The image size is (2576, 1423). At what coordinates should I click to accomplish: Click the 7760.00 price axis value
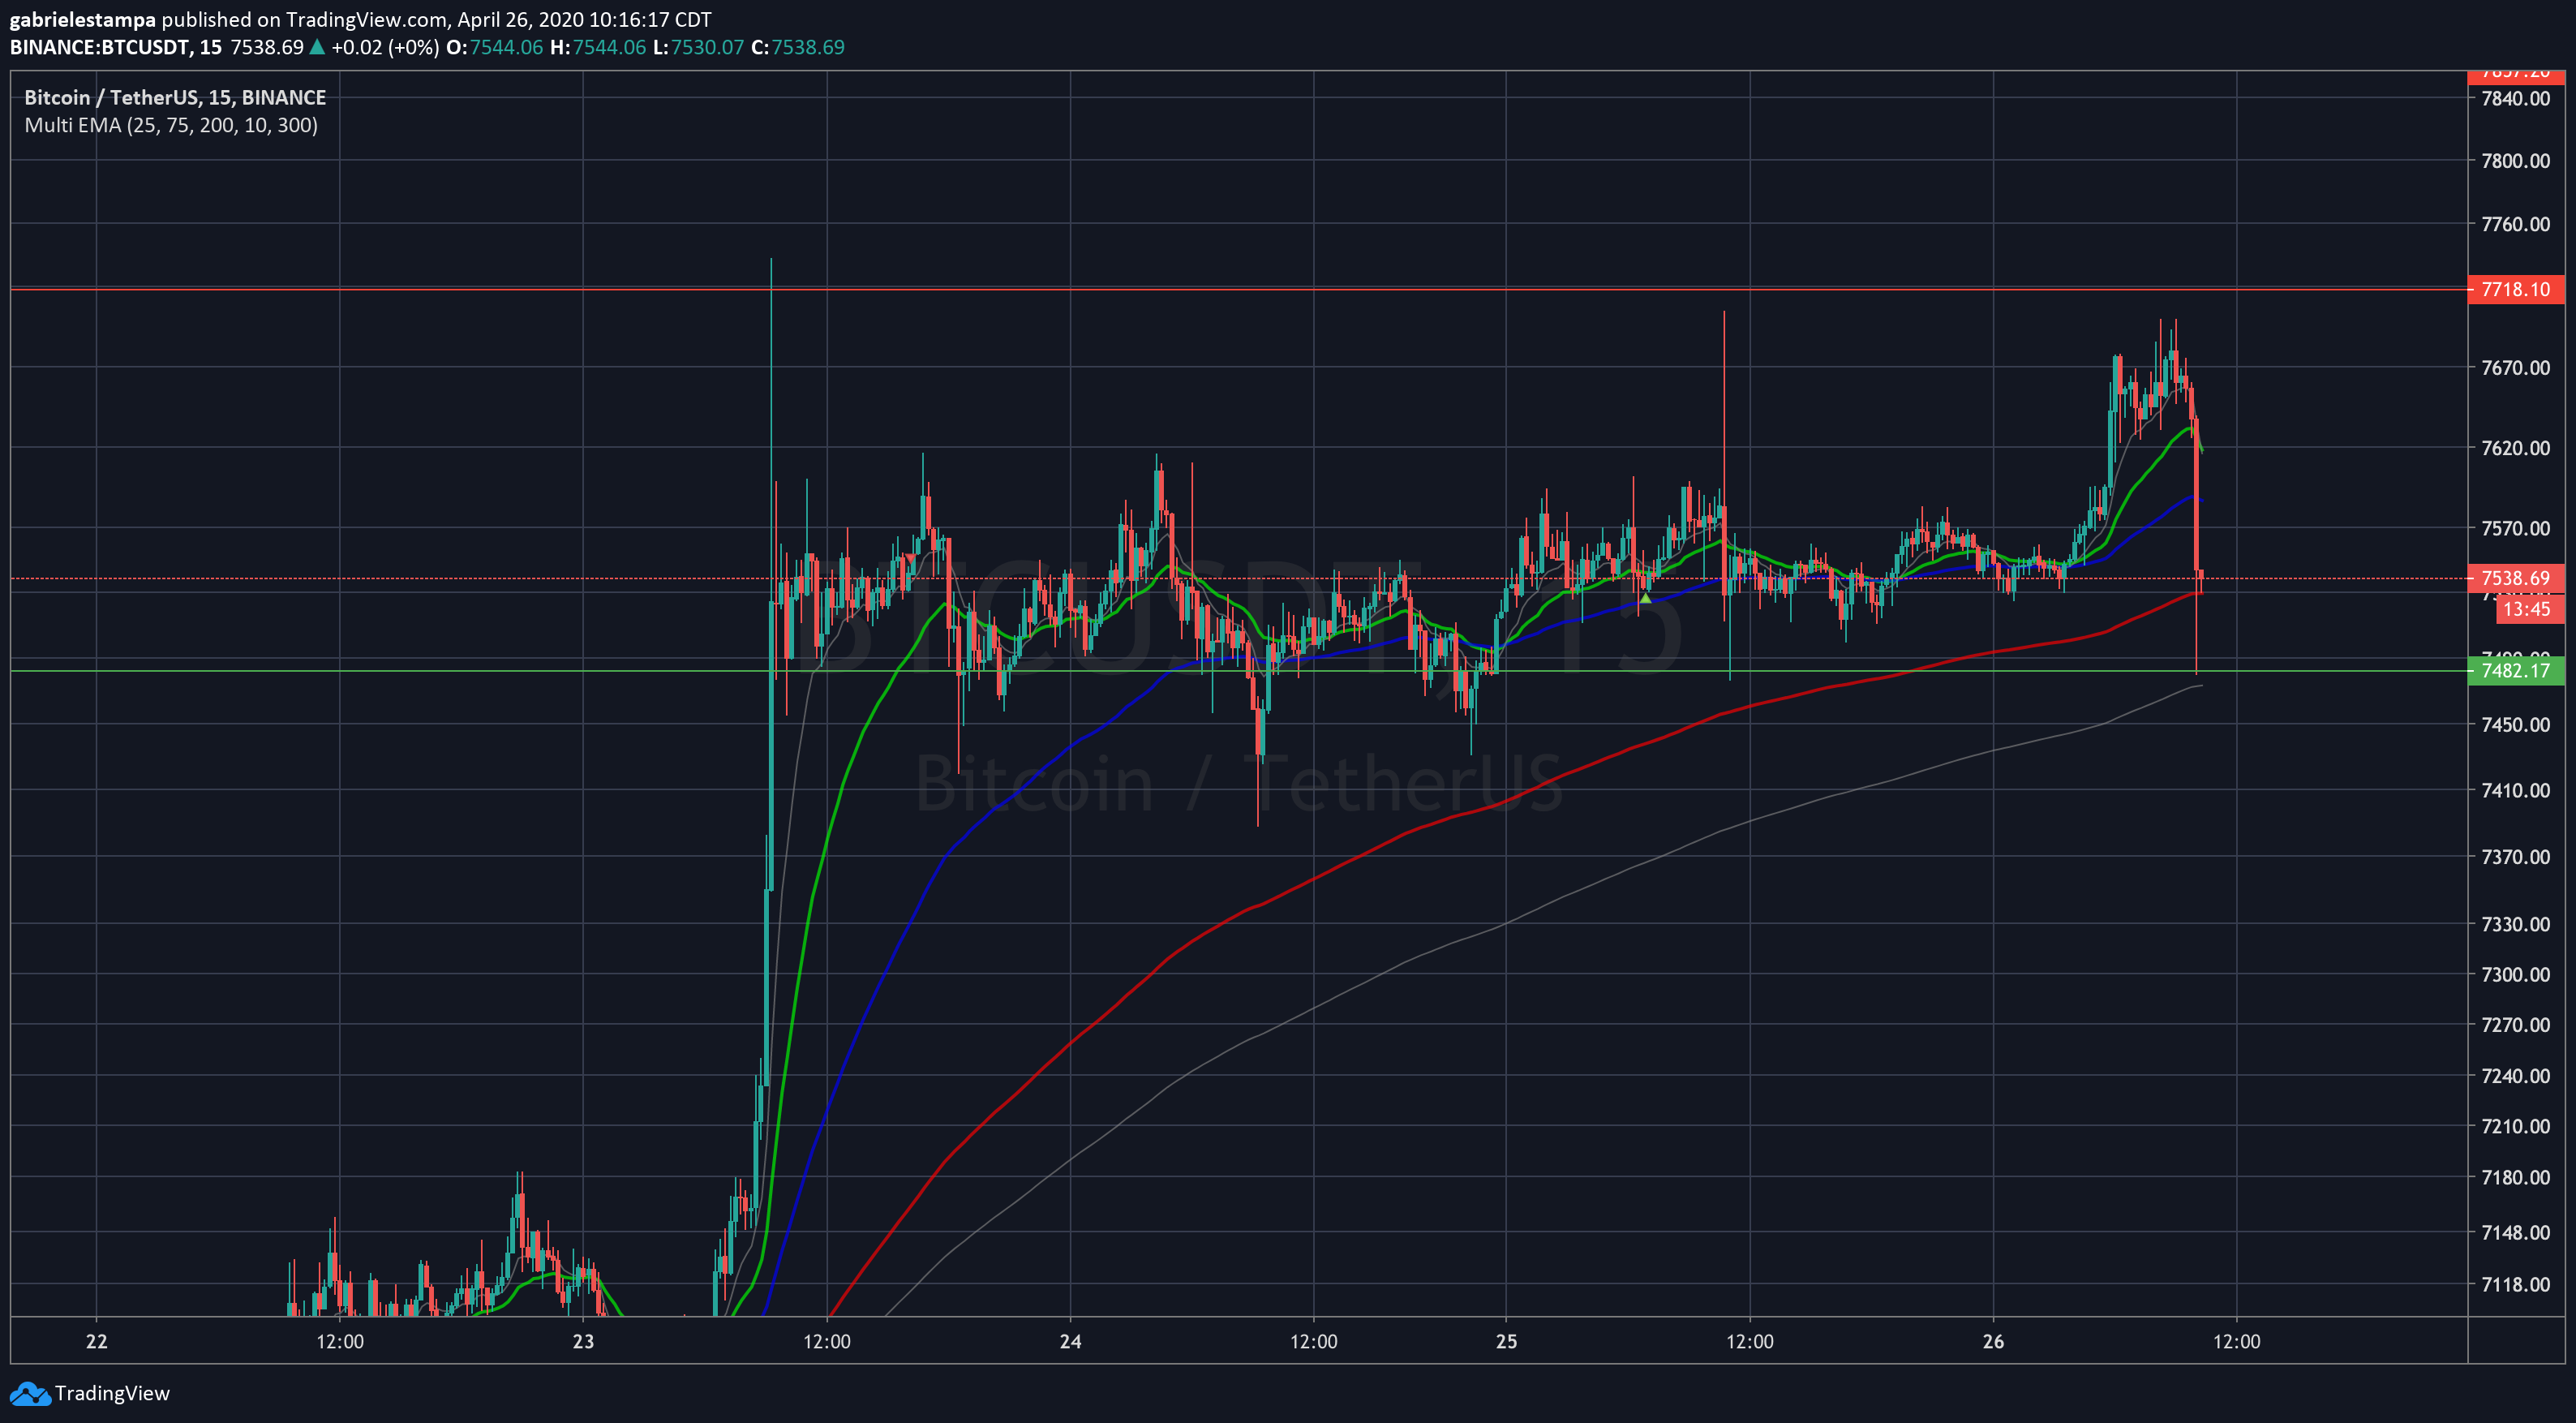click(2515, 224)
